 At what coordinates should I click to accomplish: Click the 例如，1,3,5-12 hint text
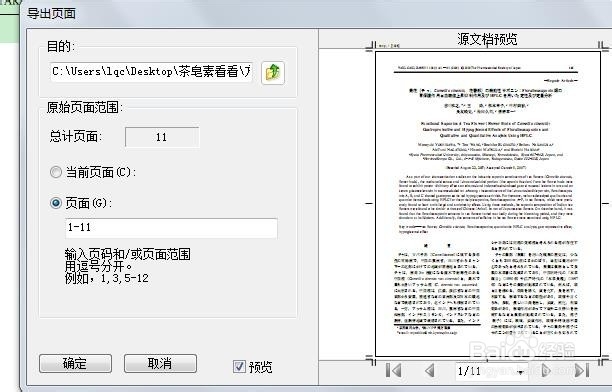pyautogui.click(x=107, y=278)
